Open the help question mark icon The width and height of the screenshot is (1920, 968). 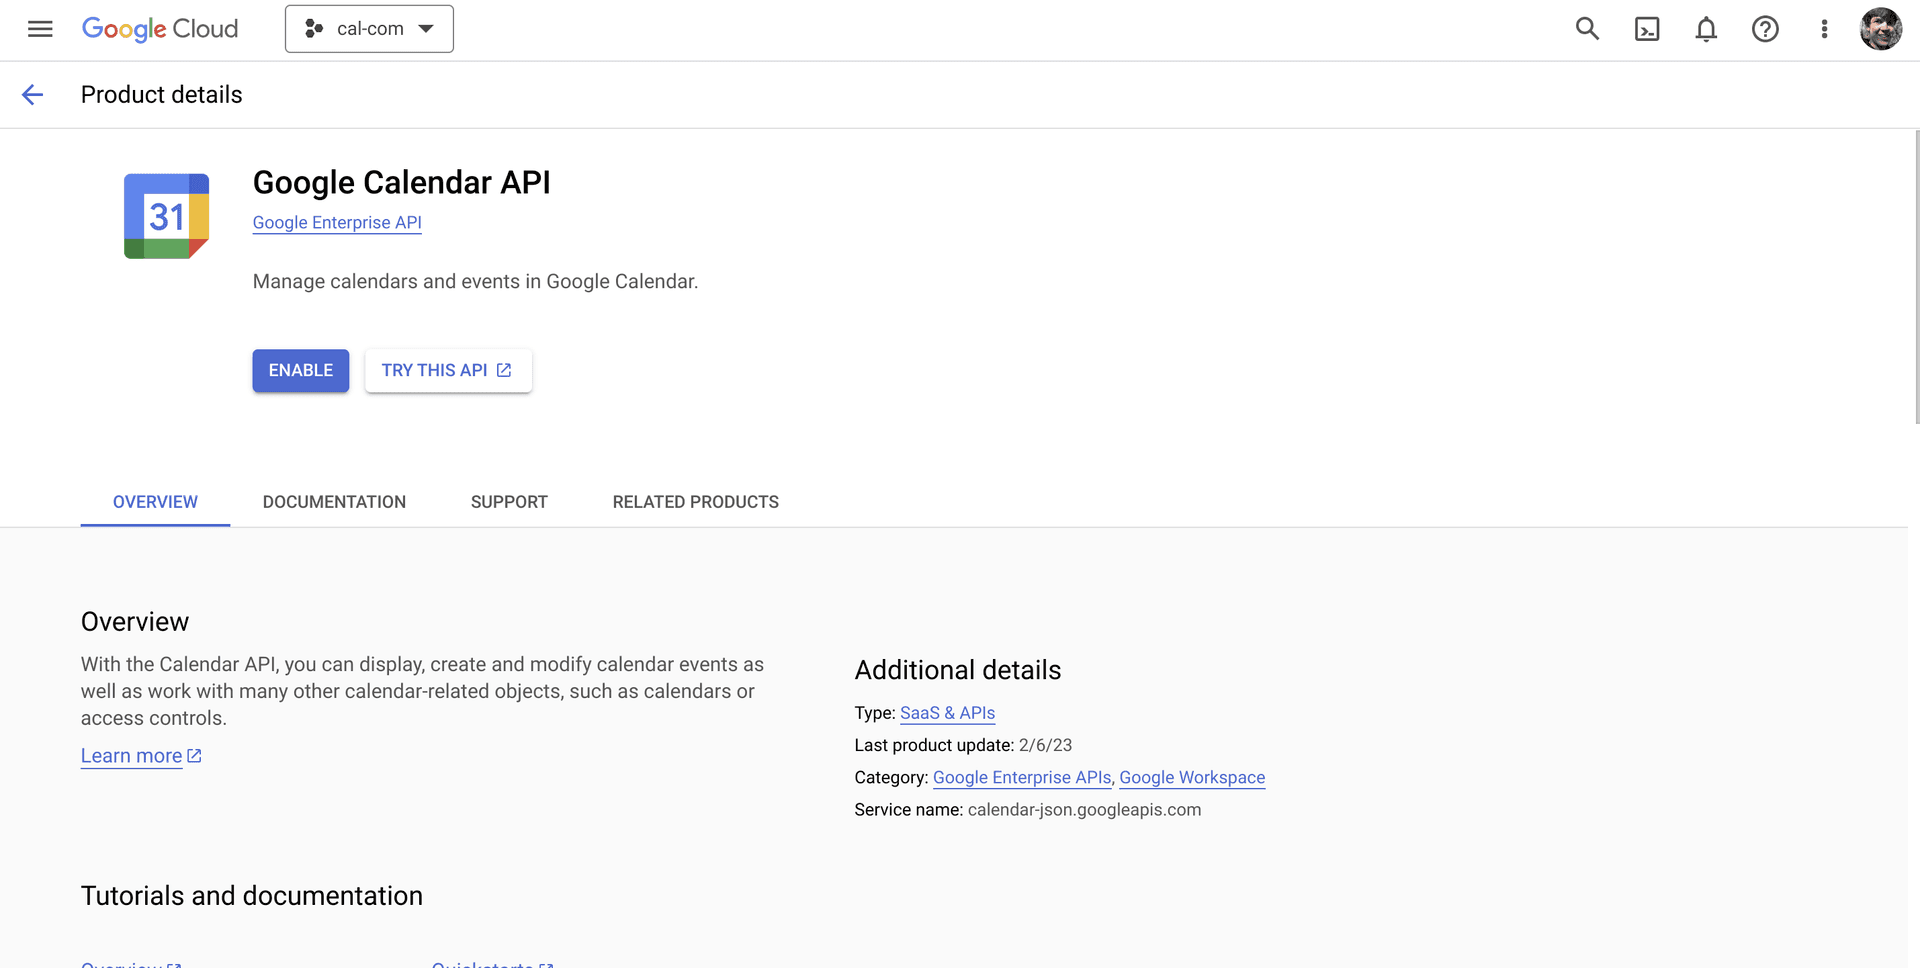(x=1765, y=29)
